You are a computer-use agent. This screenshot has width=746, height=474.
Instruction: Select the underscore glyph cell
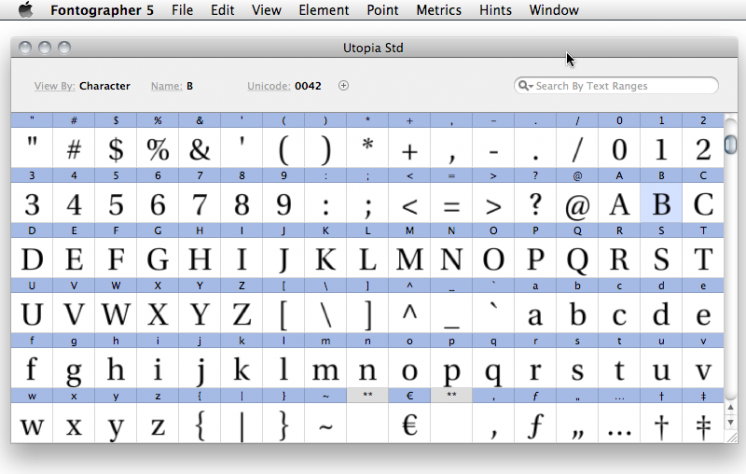pyautogui.click(x=452, y=313)
